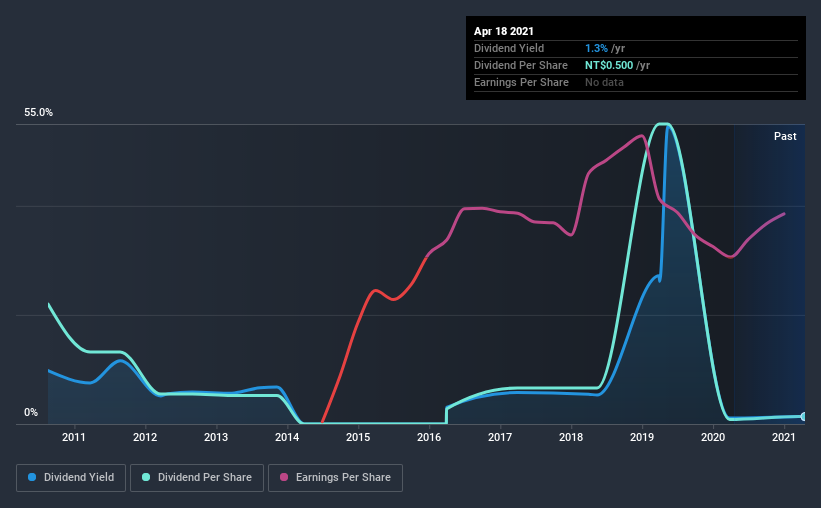Click the 2019 x-axis year label
Image resolution: width=821 pixels, height=508 pixels.
pyautogui.click(x=642, y=437)
